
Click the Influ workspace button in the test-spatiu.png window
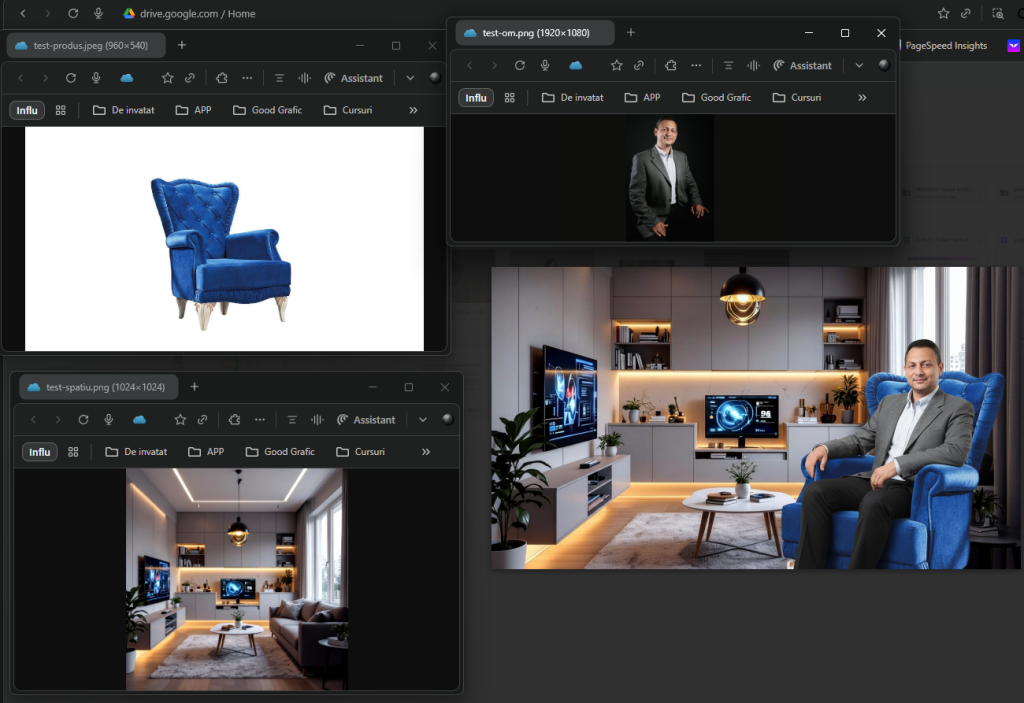(x=40, y=452)
